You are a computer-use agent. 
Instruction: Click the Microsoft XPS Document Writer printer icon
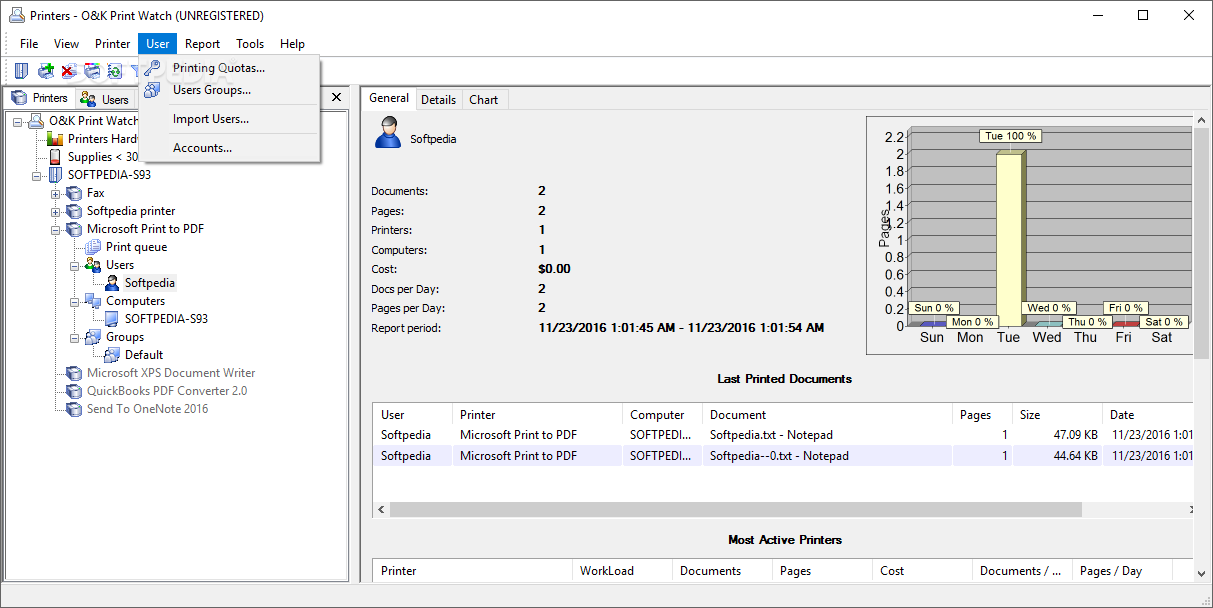[x=74, y=373]
